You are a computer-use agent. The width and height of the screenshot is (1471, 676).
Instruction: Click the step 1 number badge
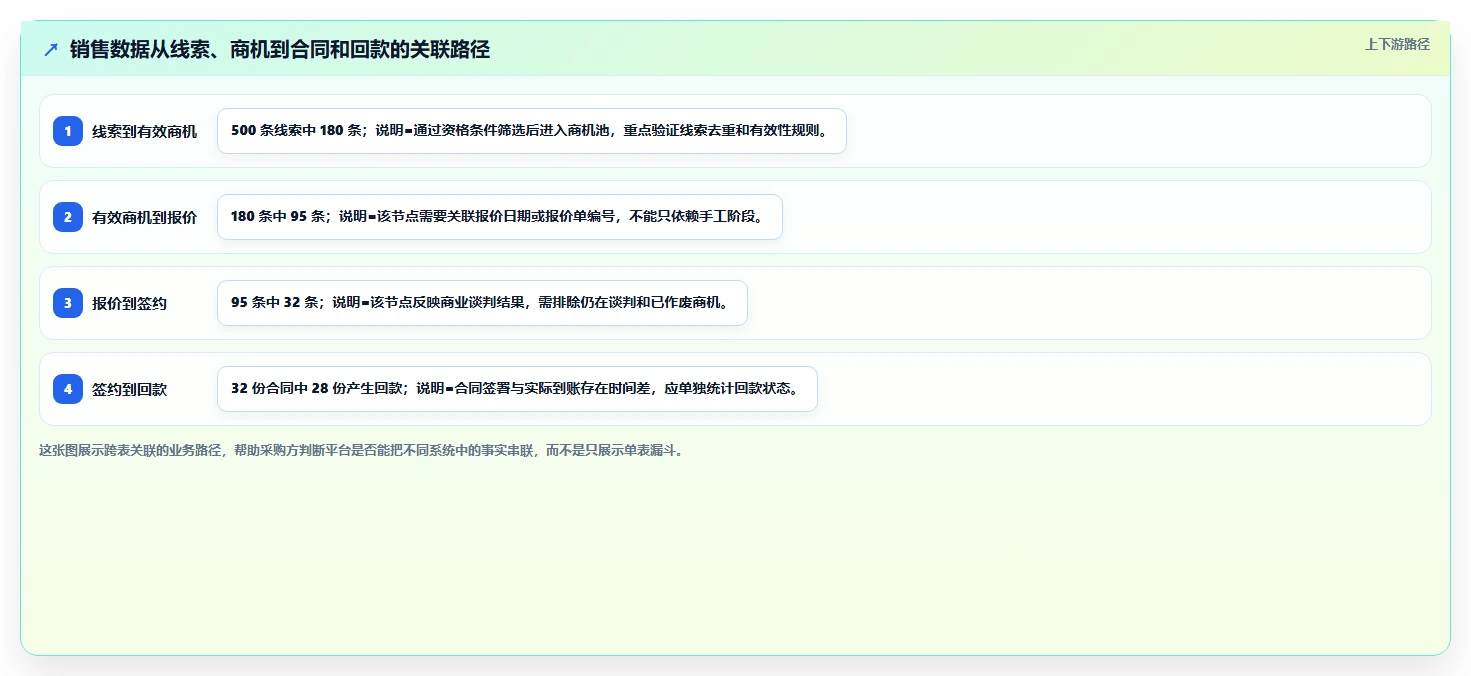tap(68, 131)
